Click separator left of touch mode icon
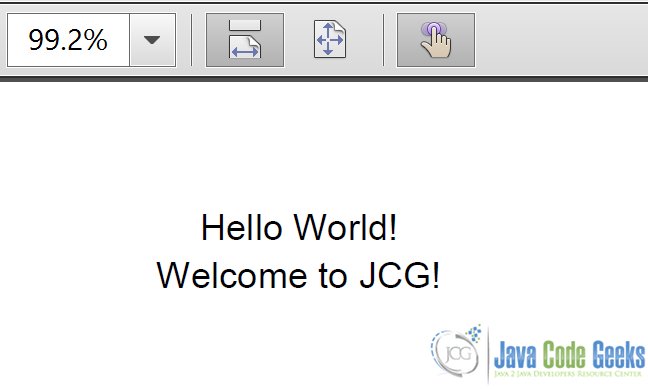Viewport: 648px width, 389px height. point(384,40)
